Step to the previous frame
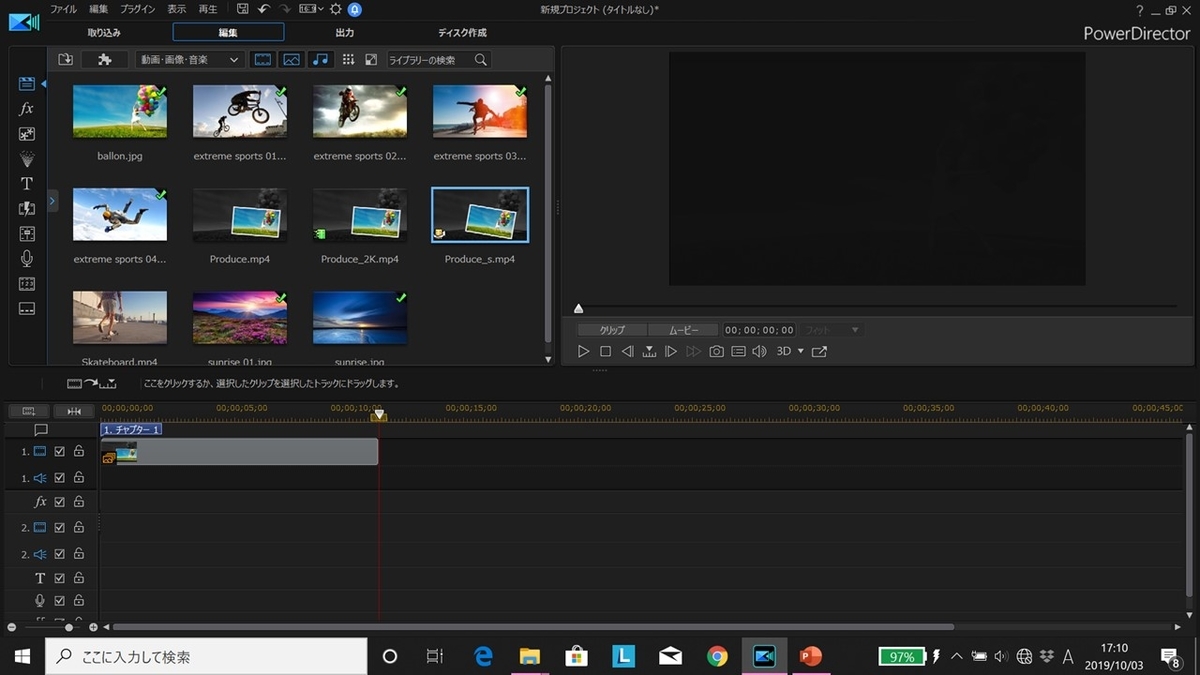 [627, 351]
